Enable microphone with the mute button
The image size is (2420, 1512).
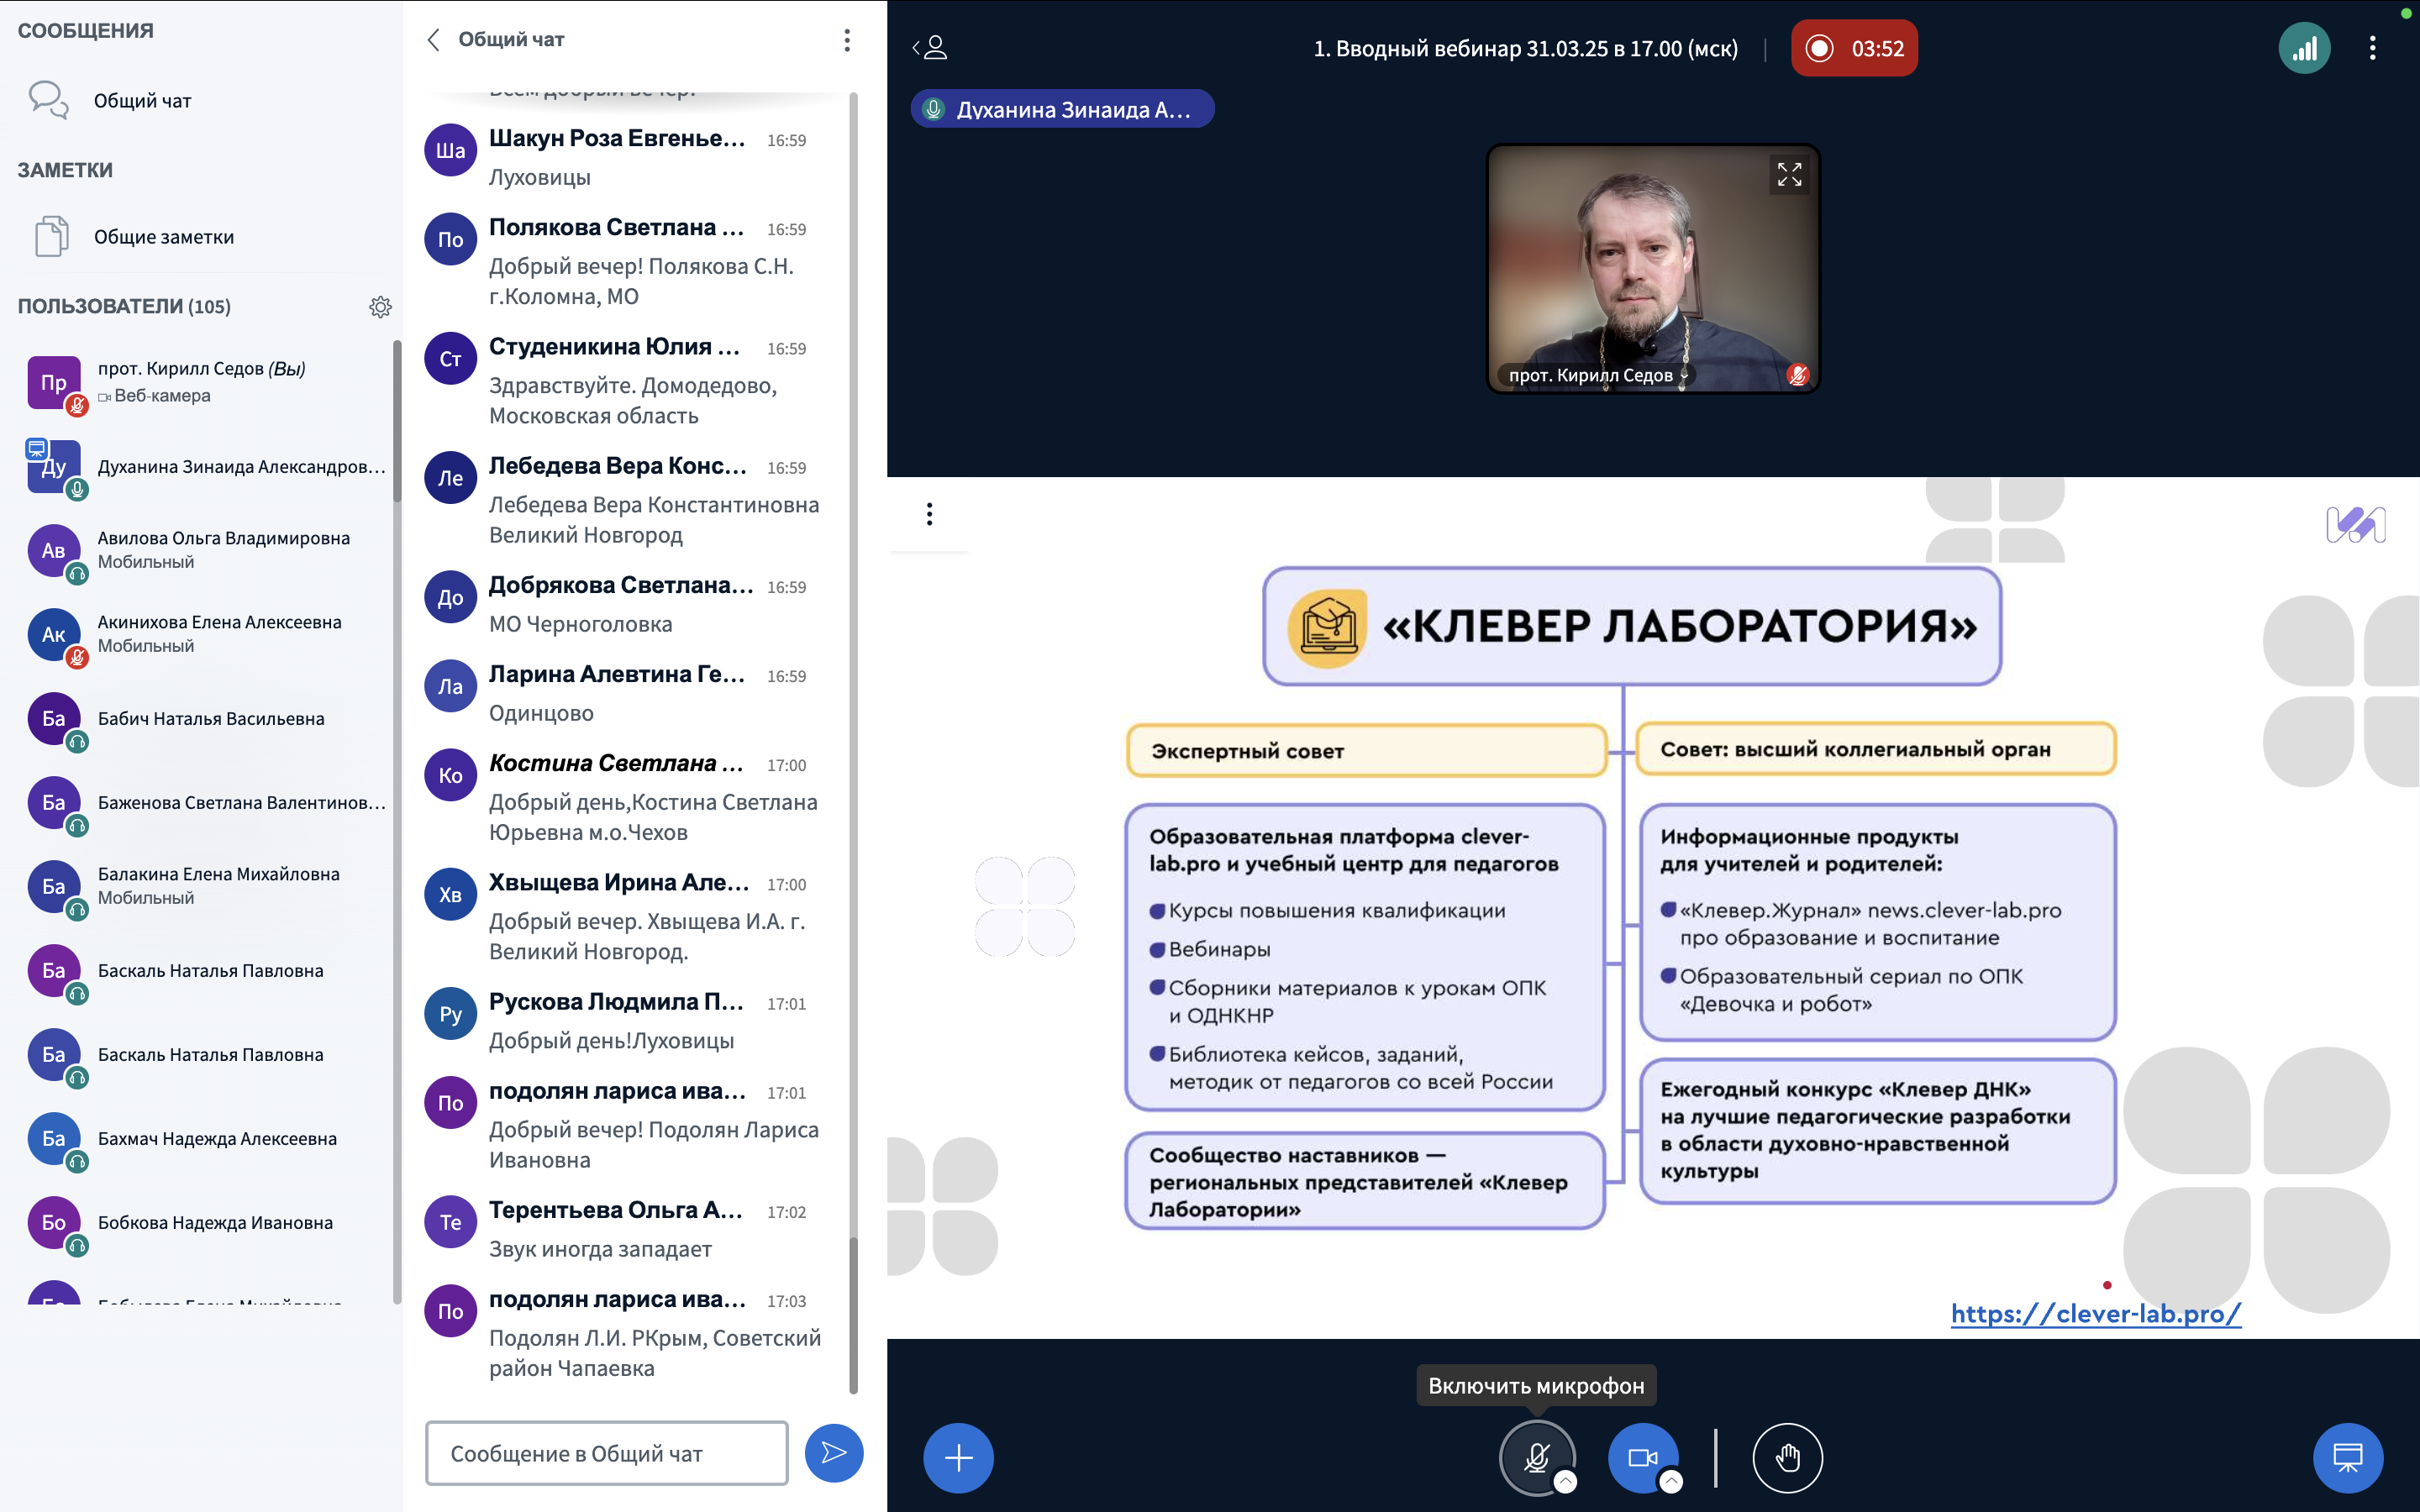1536,1458
